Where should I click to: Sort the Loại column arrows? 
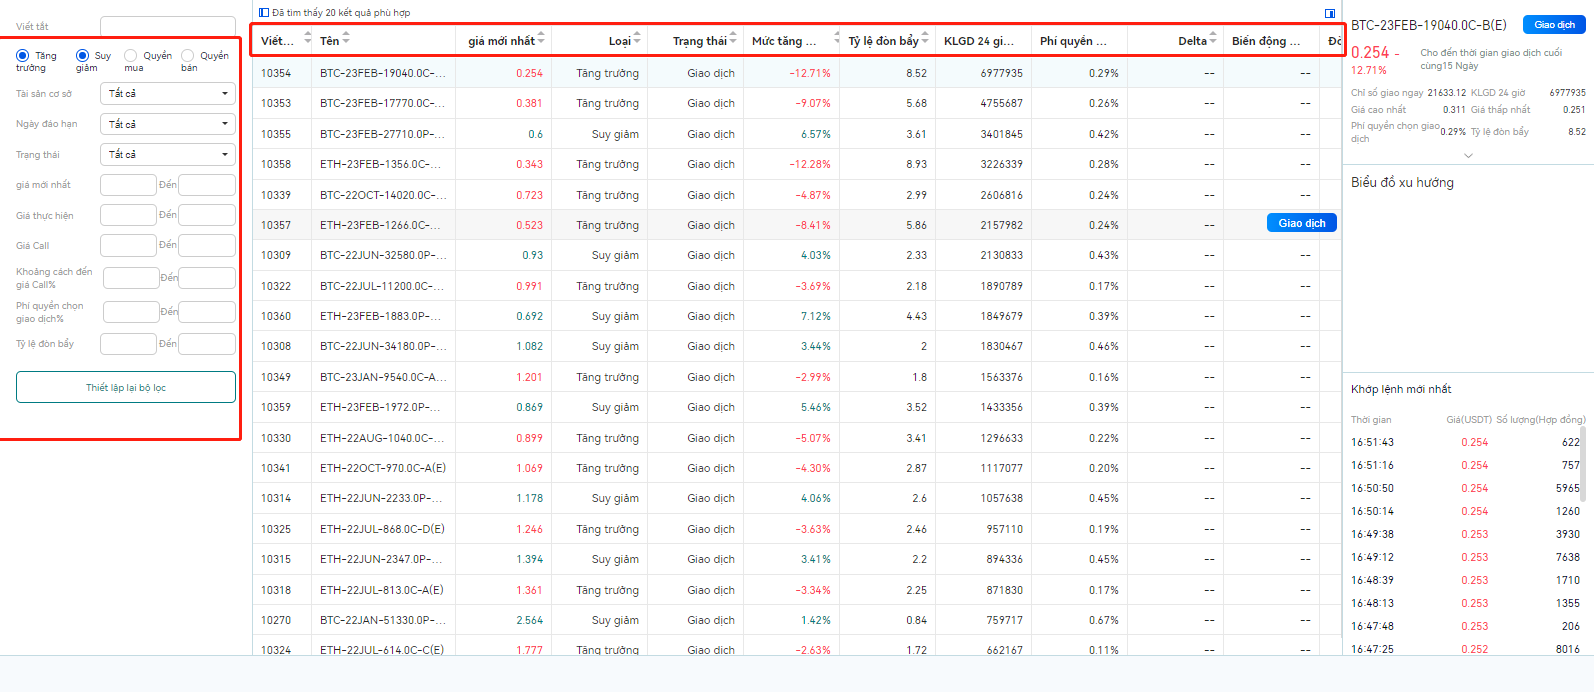(x=637, y=40)
